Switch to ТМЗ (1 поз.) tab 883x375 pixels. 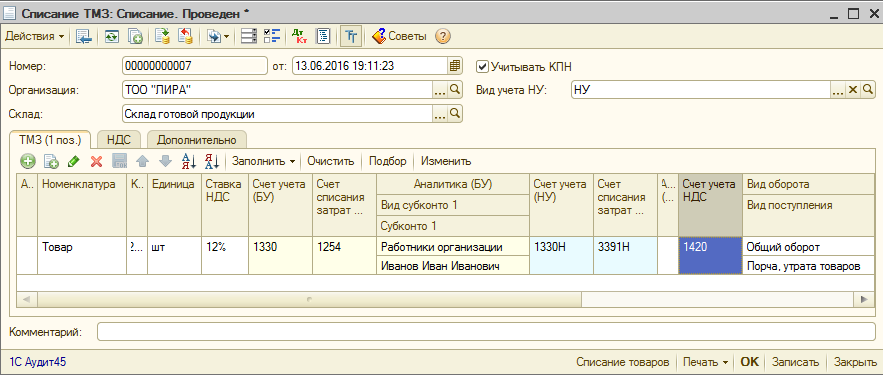click(x=51, y=140)
